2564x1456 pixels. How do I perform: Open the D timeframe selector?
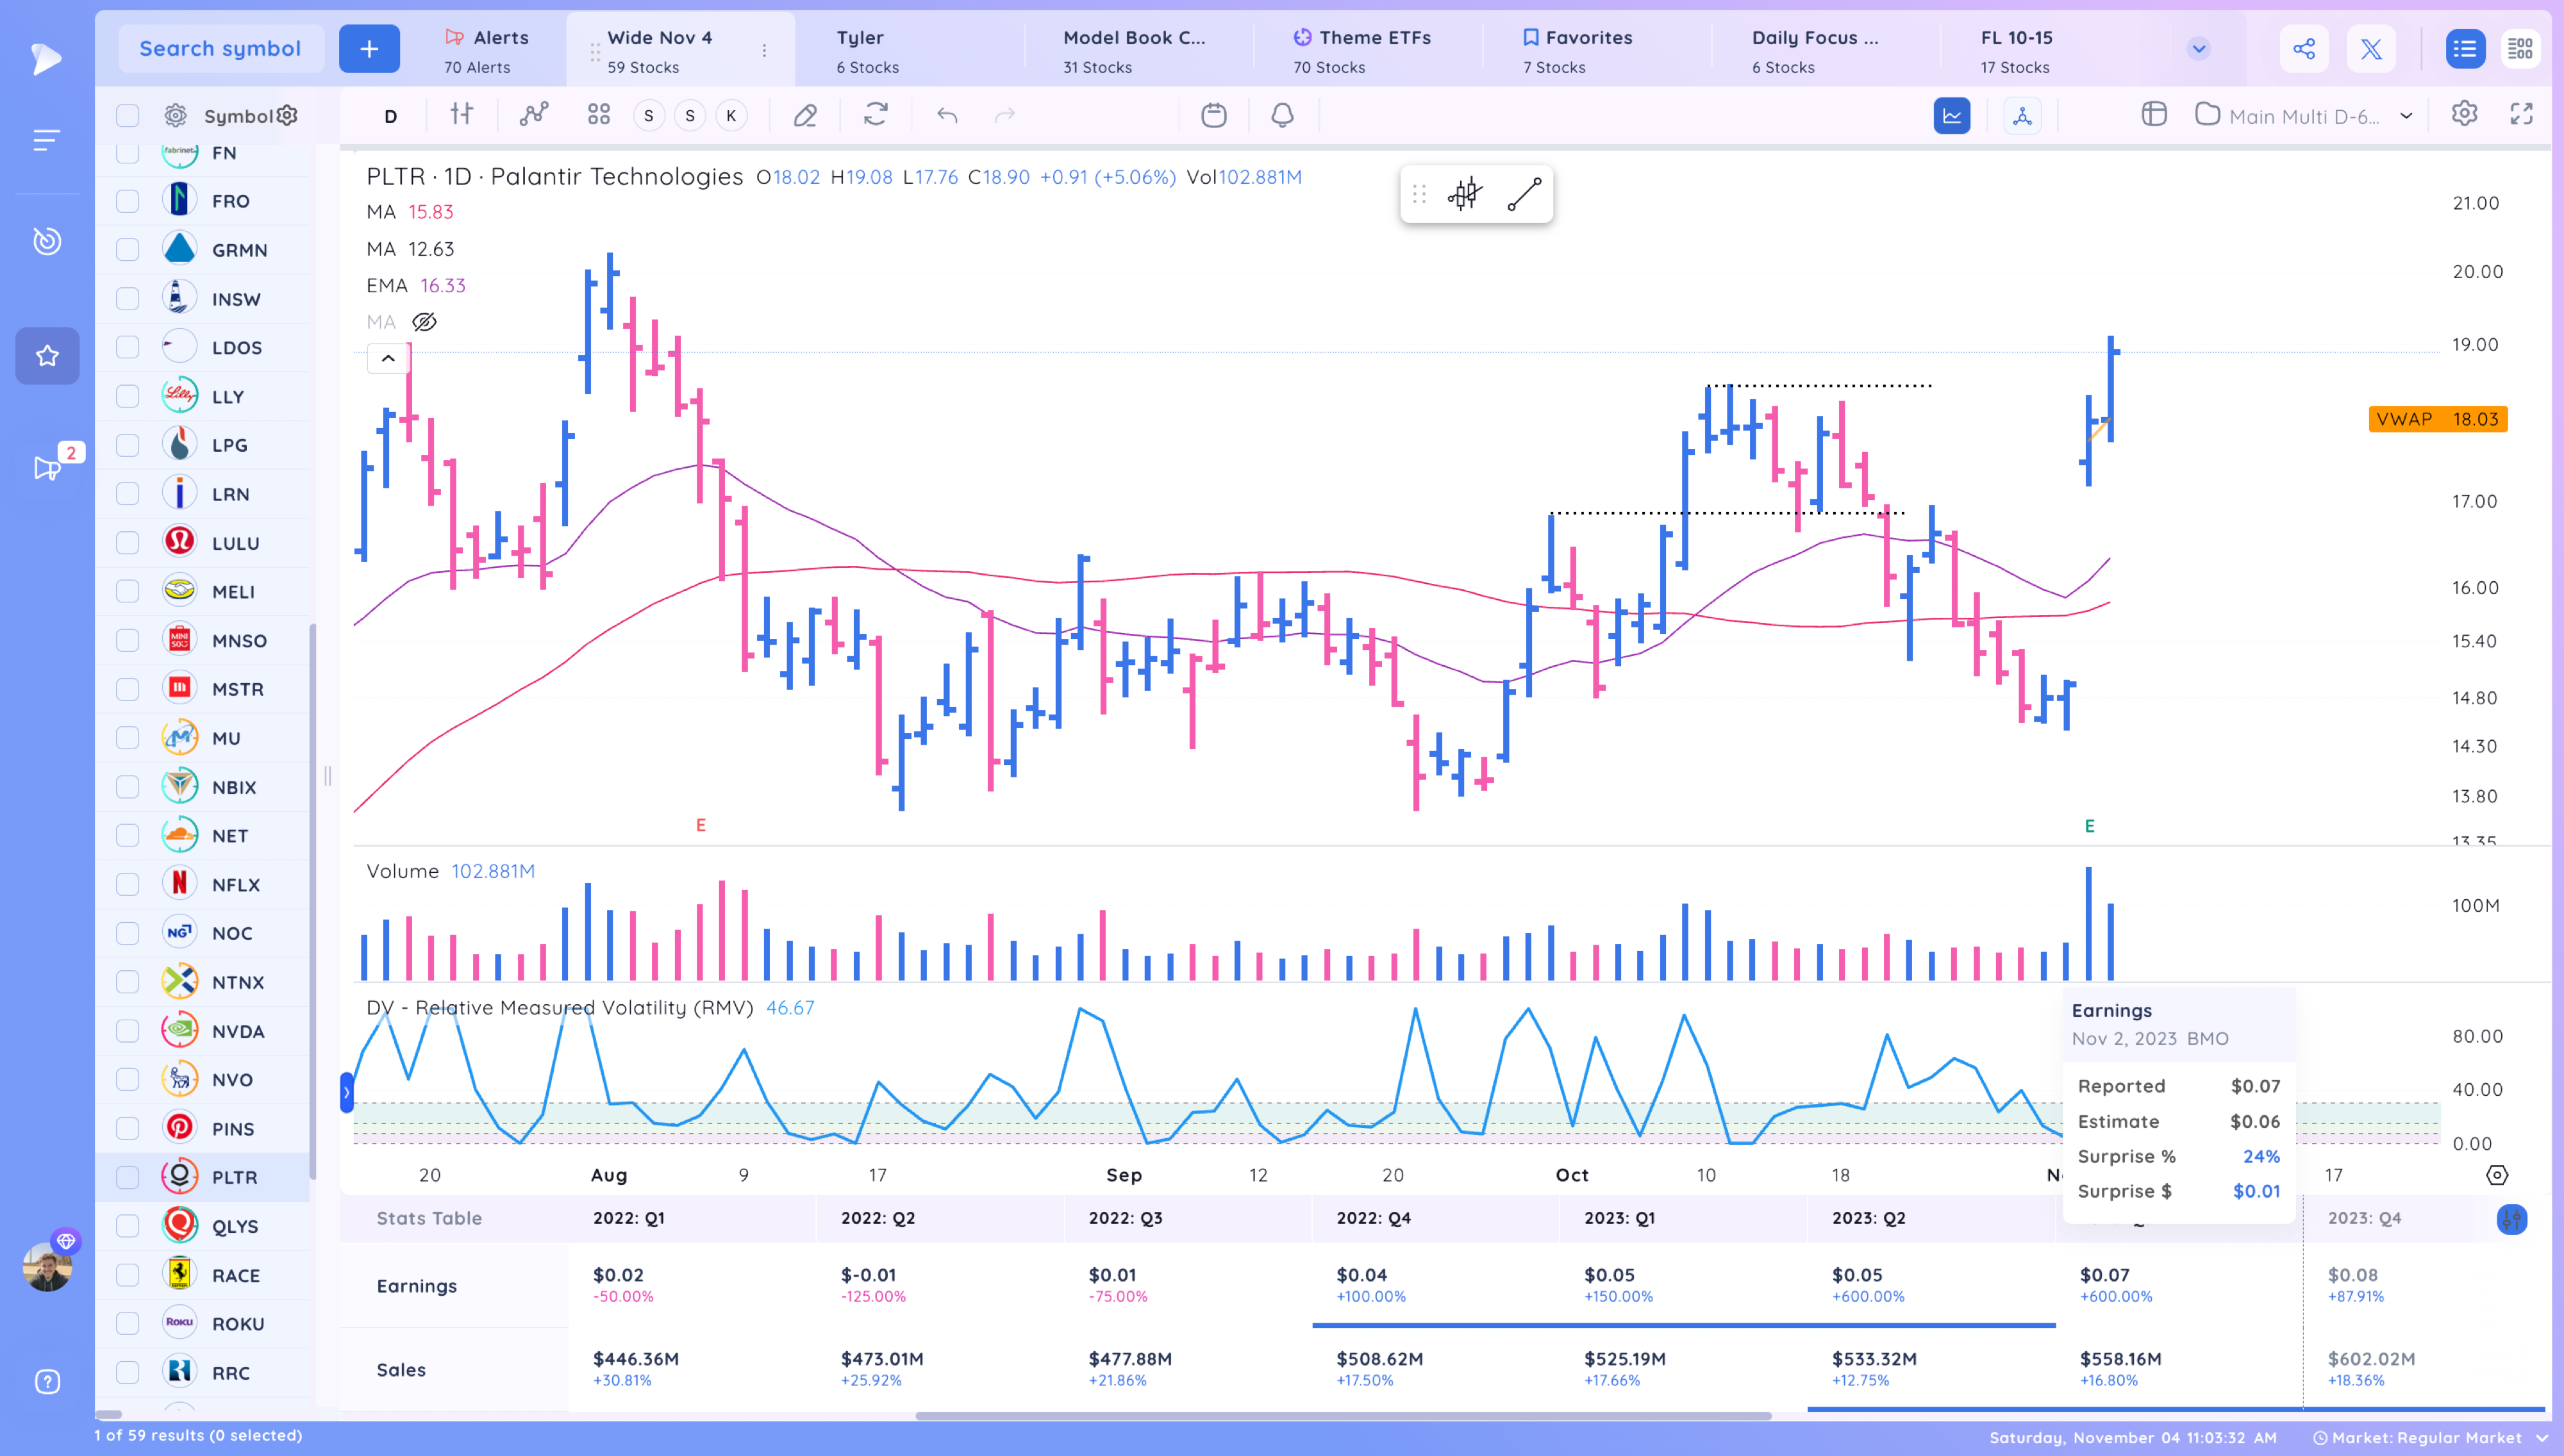(390, 116)
